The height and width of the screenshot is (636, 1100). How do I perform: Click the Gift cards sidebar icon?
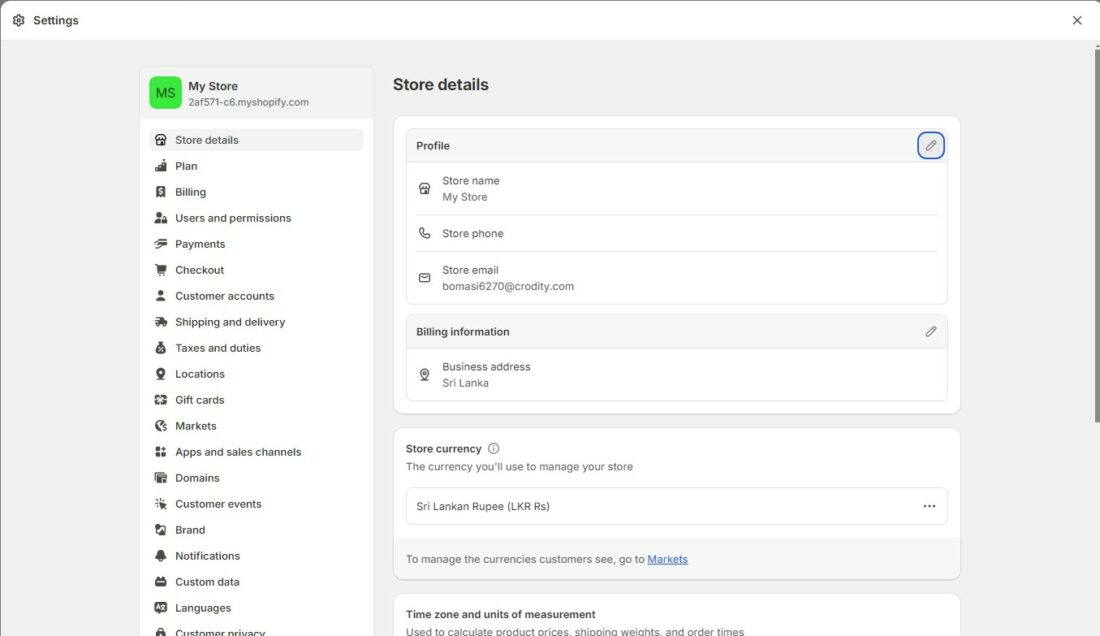coord(161,400)
